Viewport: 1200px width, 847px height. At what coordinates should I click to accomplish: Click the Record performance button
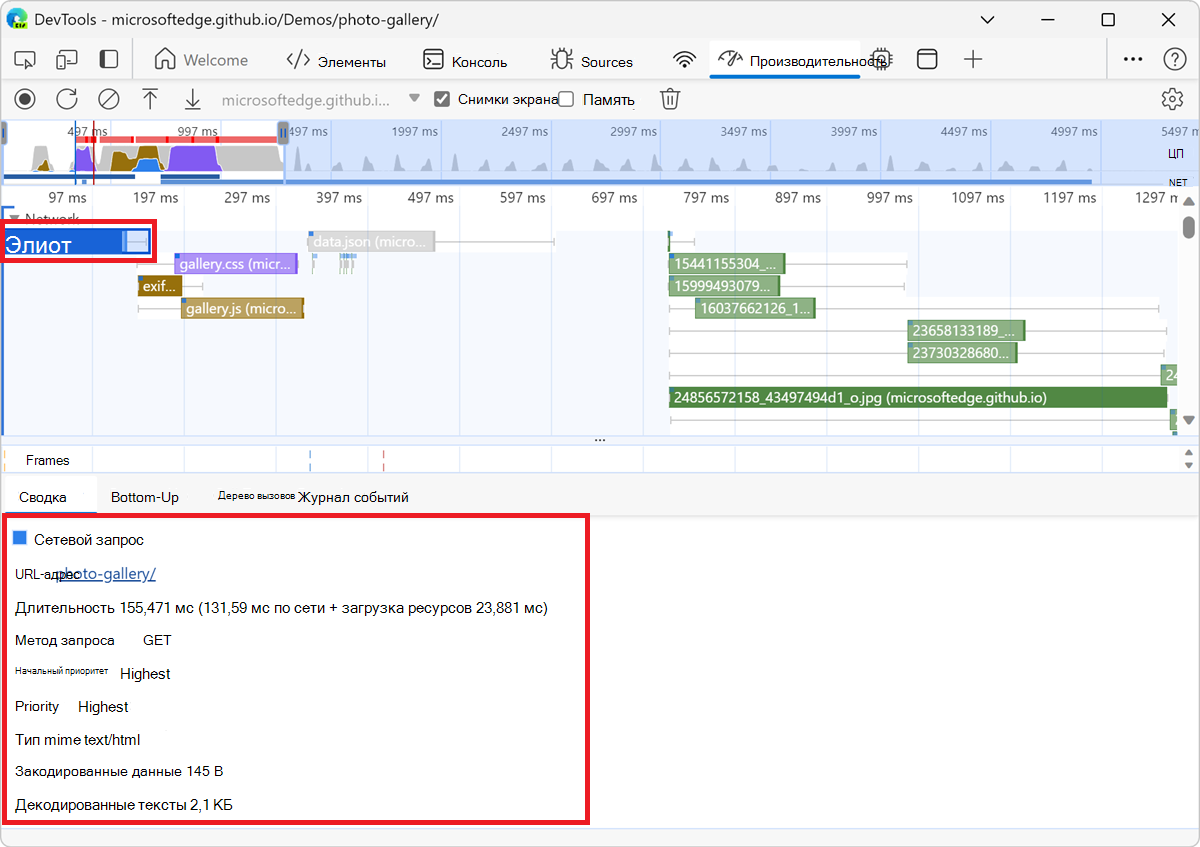click(x=25, y=99)
